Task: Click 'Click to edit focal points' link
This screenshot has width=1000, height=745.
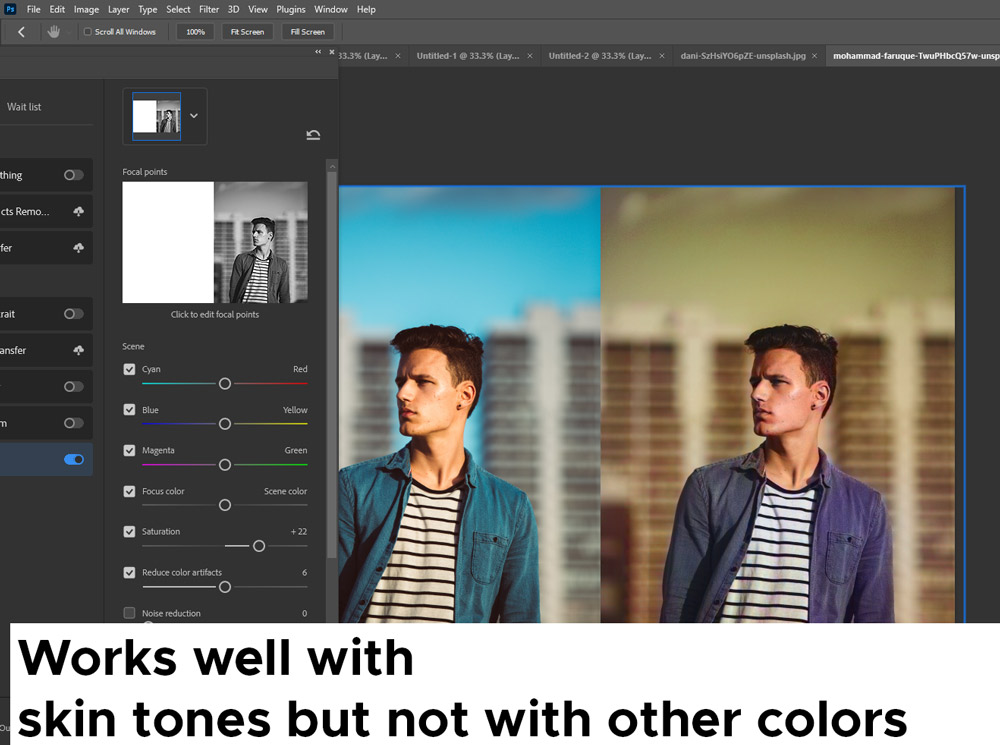Action: (x=215, y=314)
